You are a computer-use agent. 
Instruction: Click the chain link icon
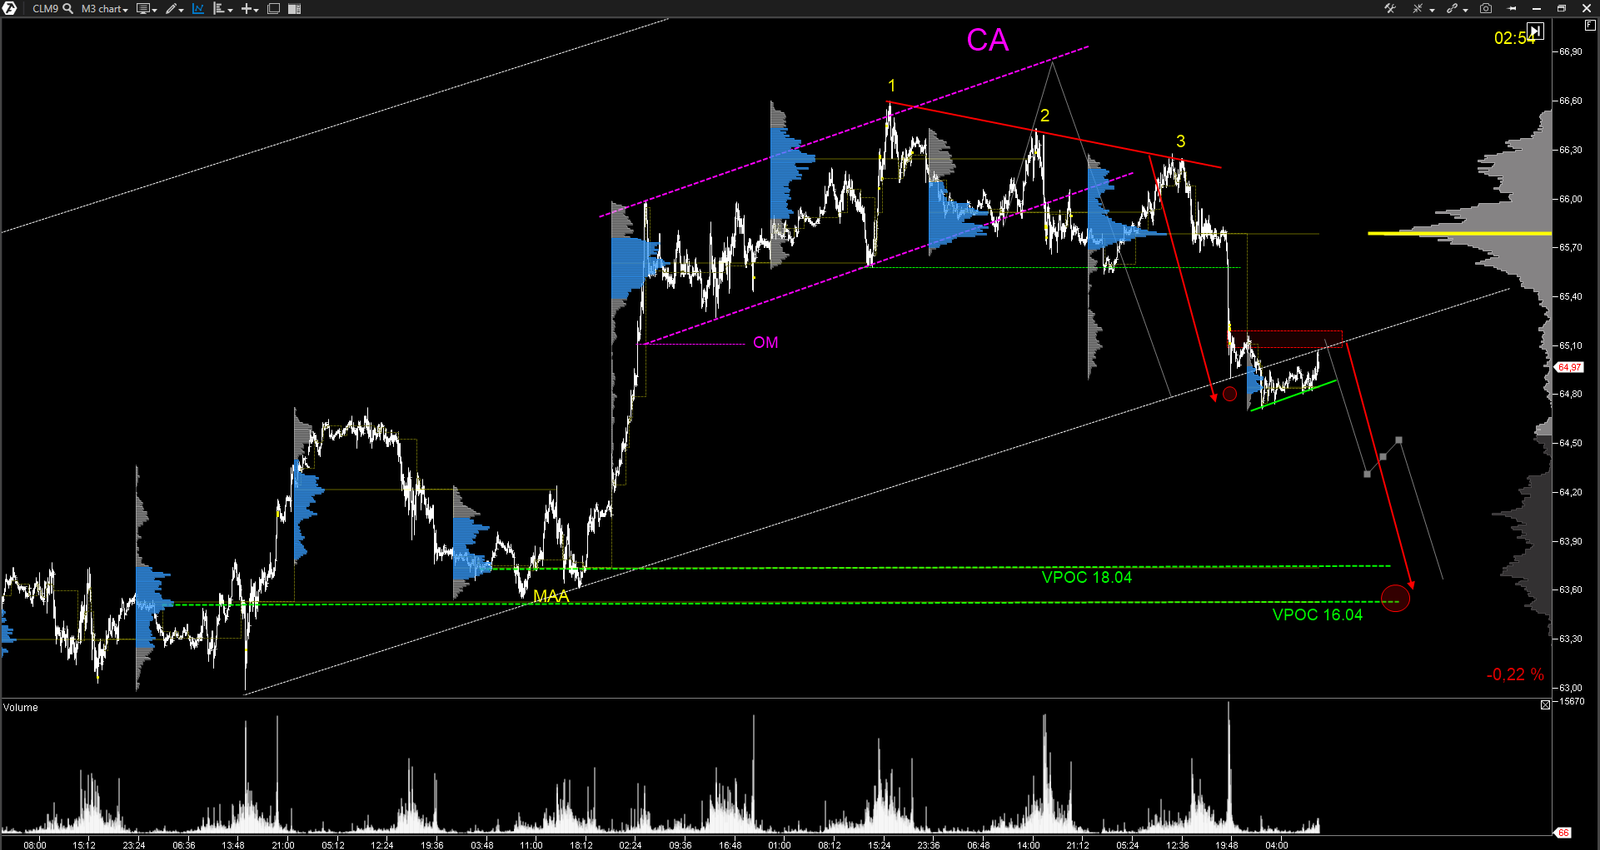click(1453, 8)
